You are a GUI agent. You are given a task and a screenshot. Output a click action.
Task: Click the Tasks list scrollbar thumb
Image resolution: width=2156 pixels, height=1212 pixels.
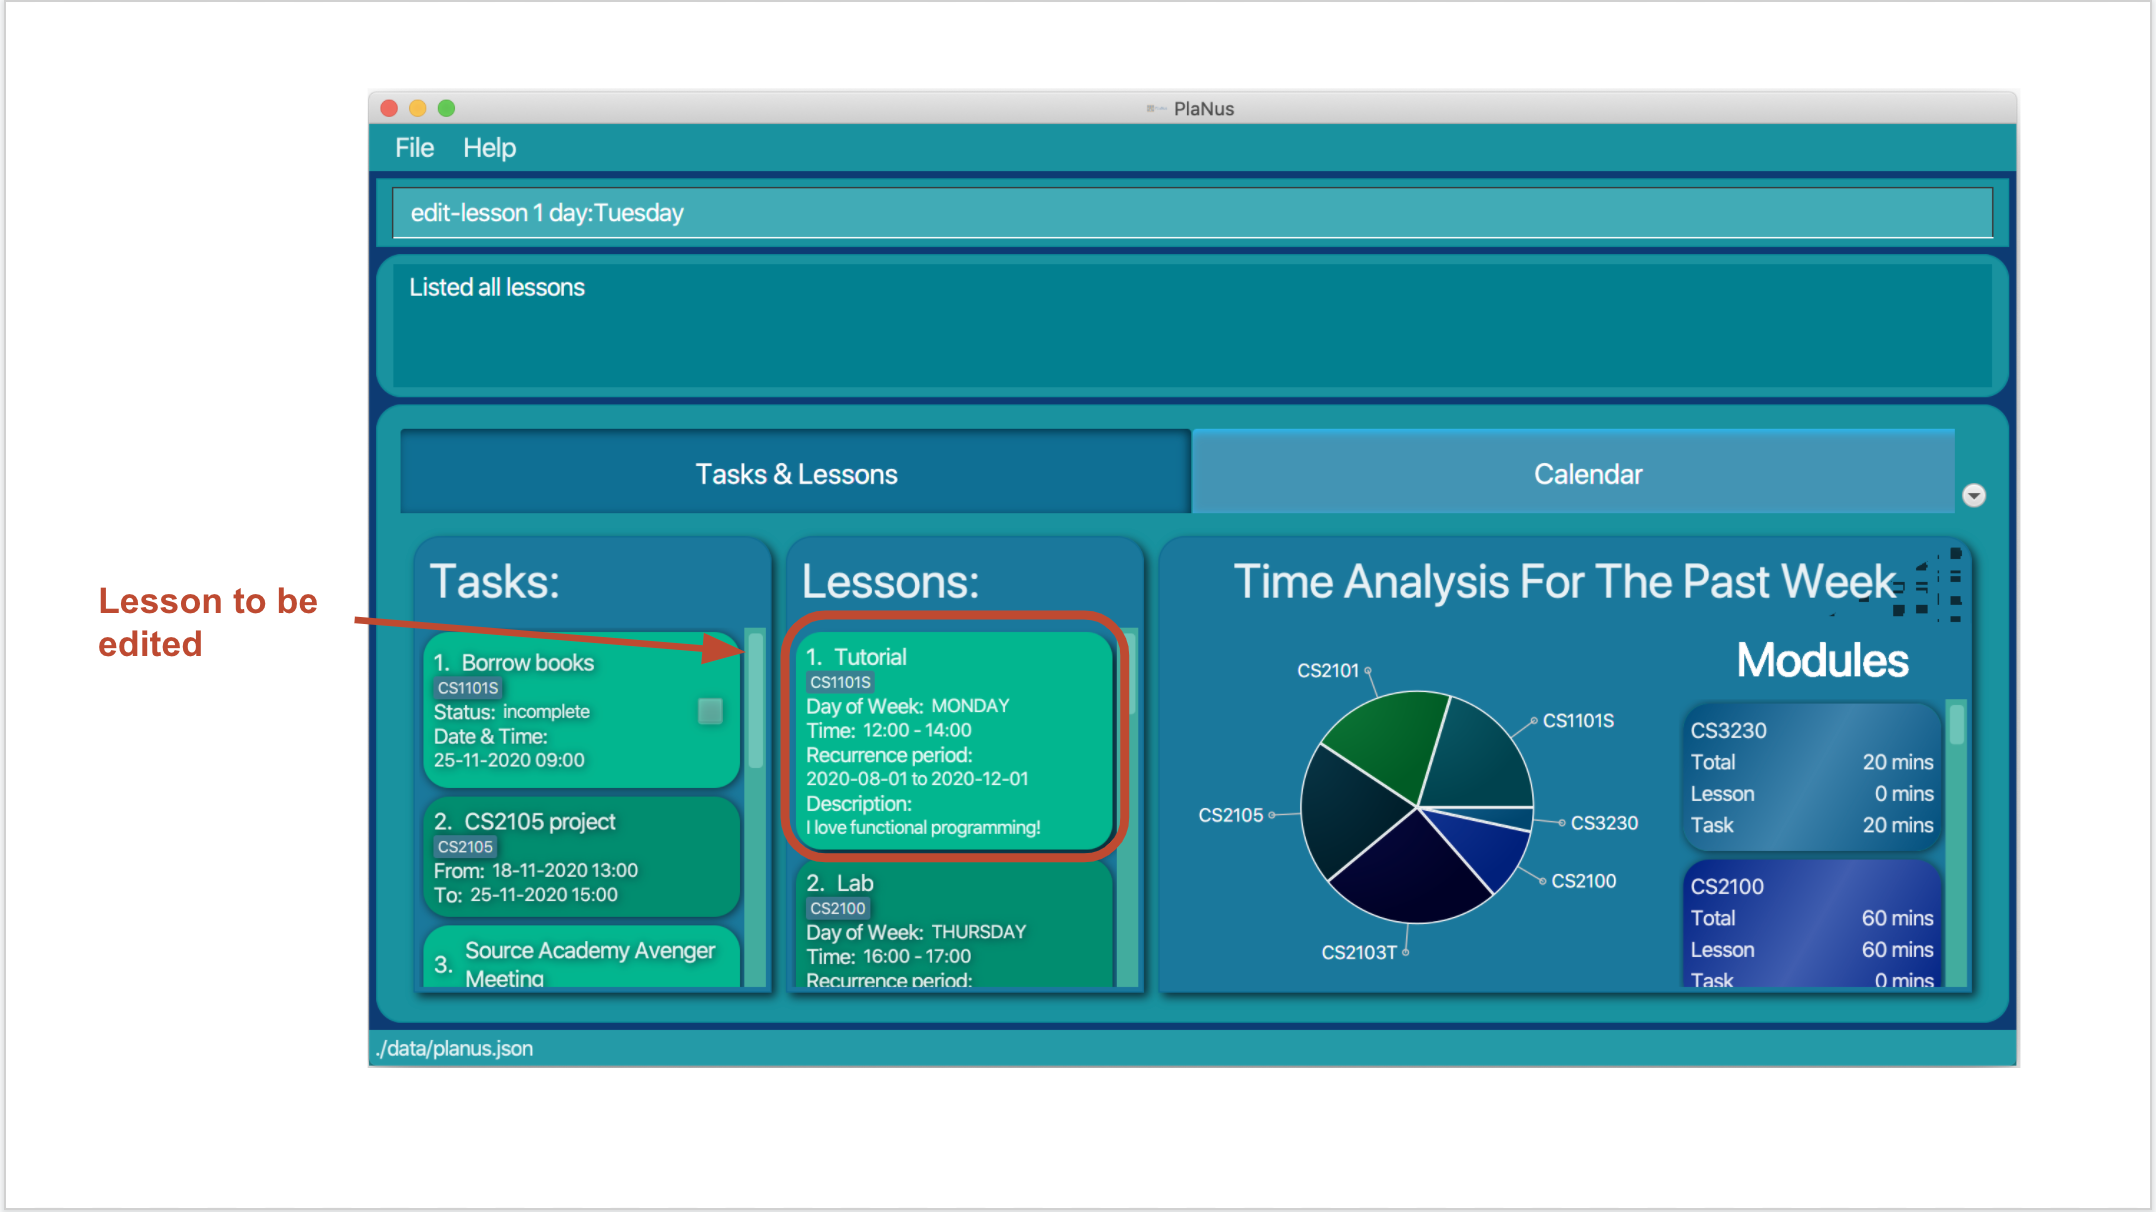click(756, 700)
